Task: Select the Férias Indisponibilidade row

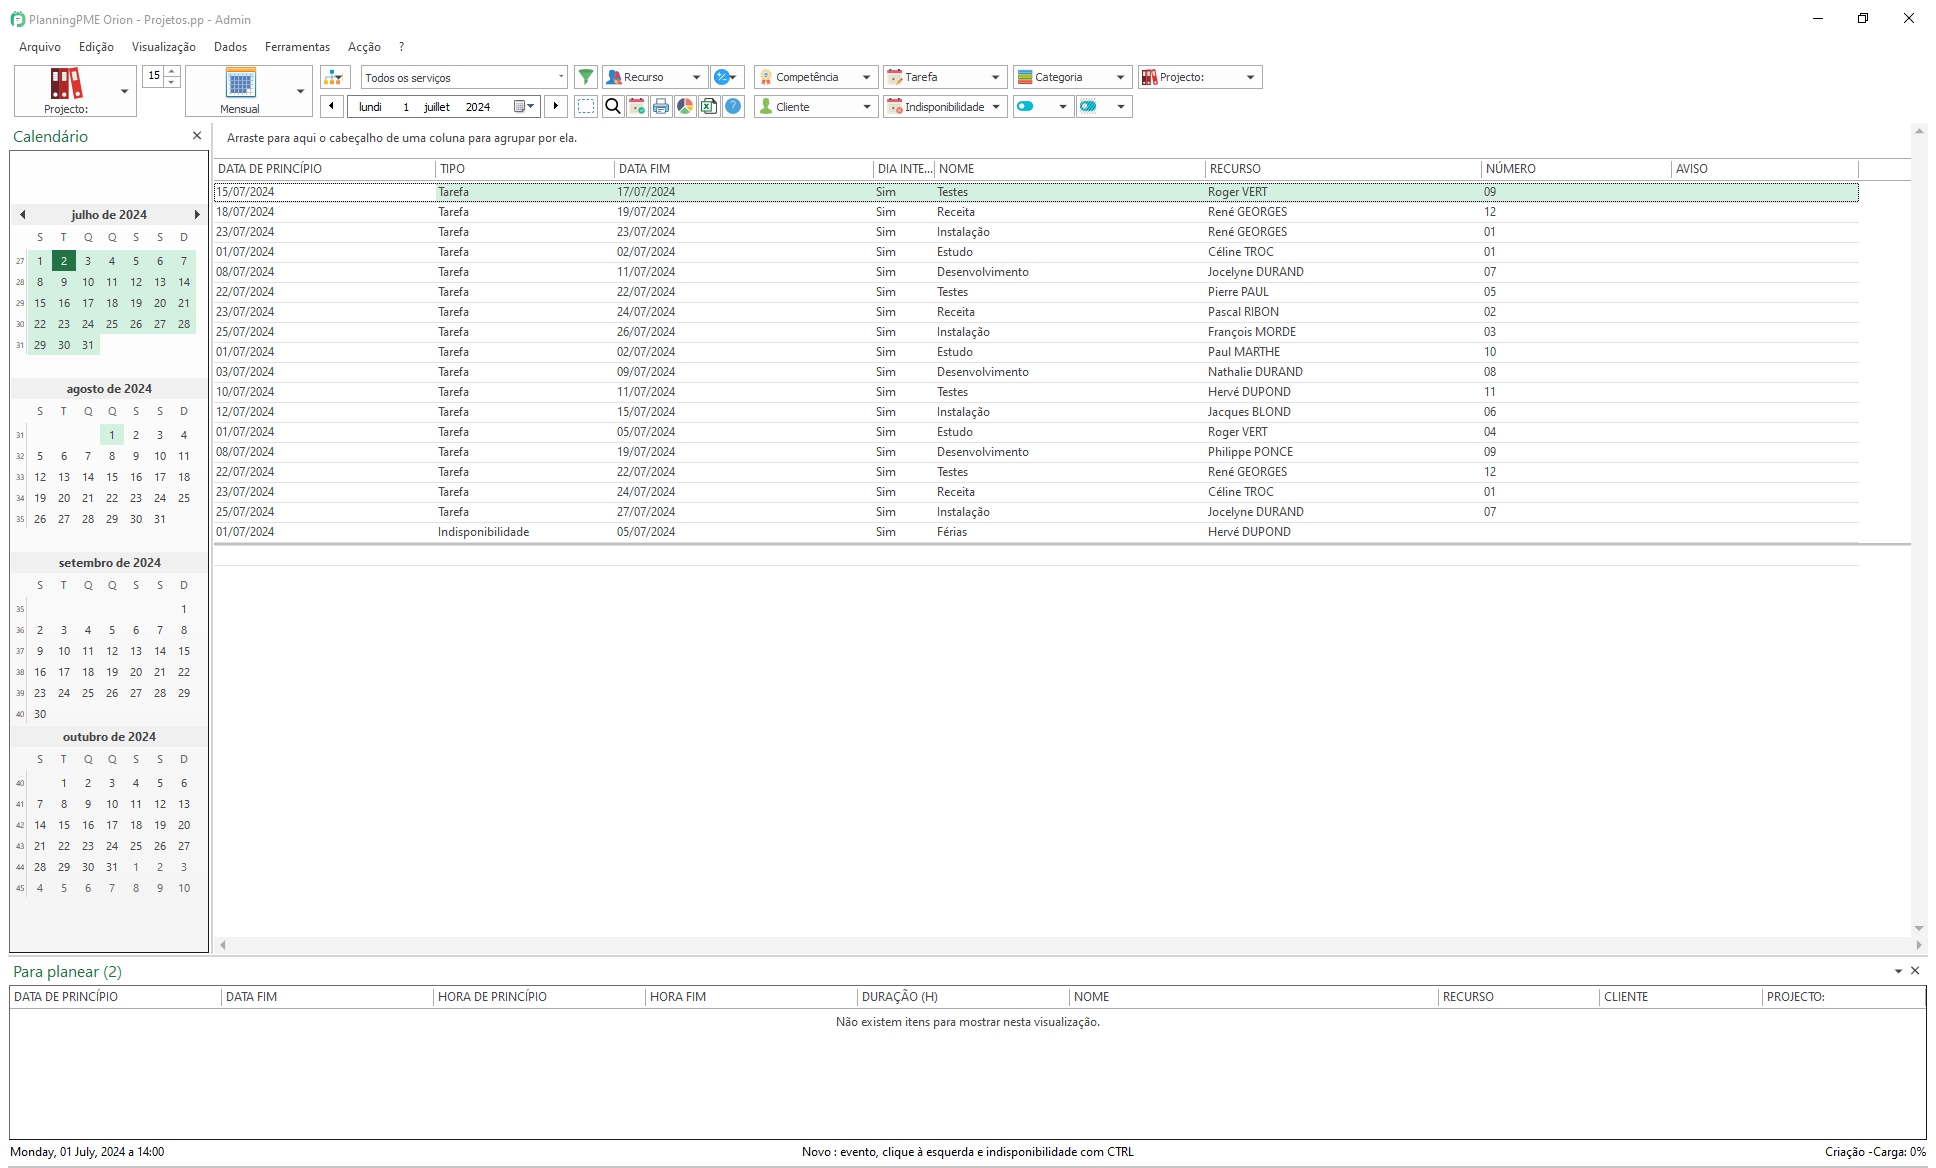Action: click(1036, 532)
